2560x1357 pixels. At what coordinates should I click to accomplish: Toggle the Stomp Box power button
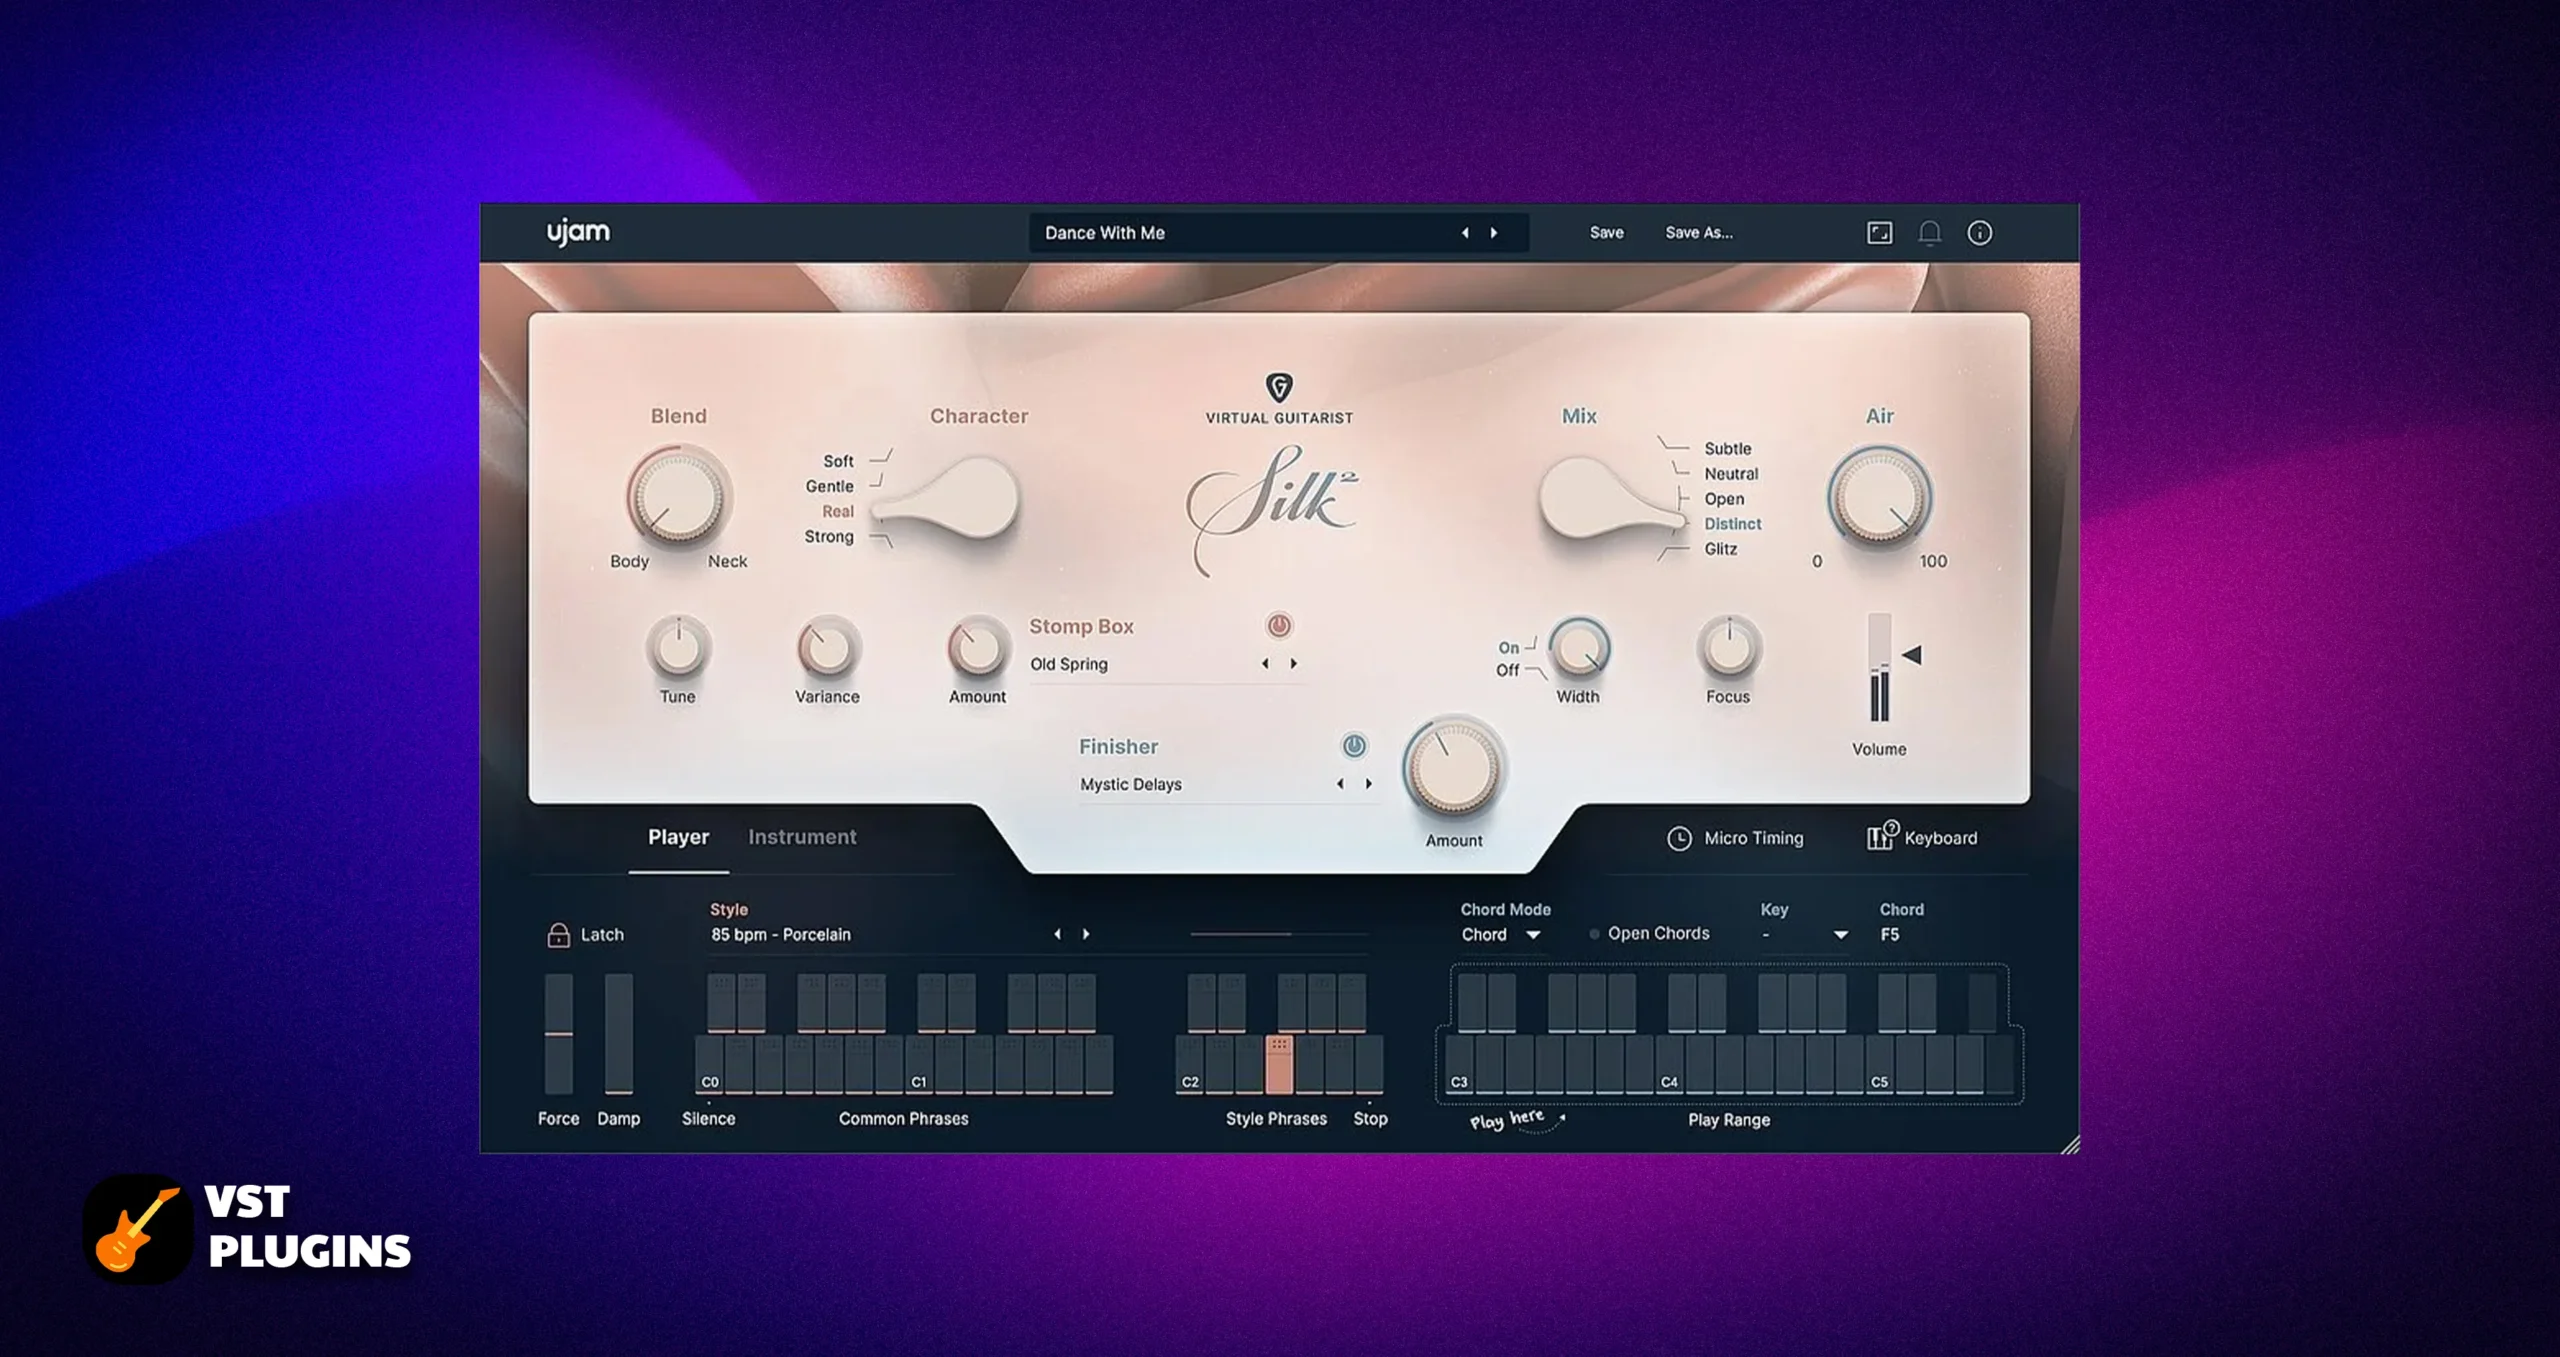1278,626
